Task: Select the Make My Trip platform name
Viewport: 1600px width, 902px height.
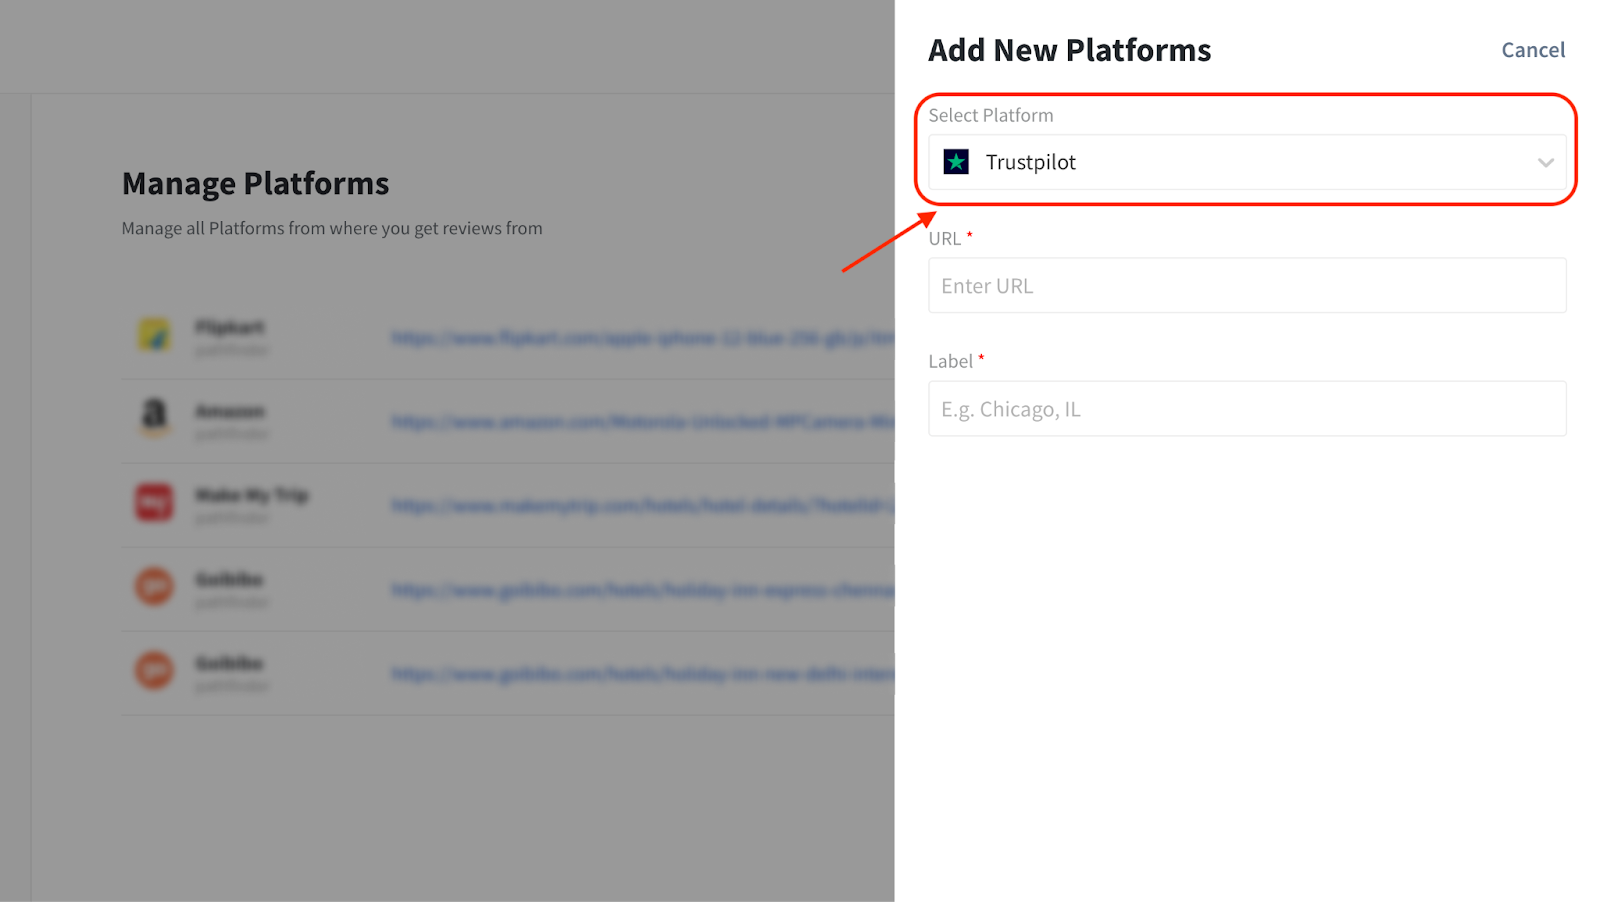Action: pyautogui.click(x=251, y=496)
